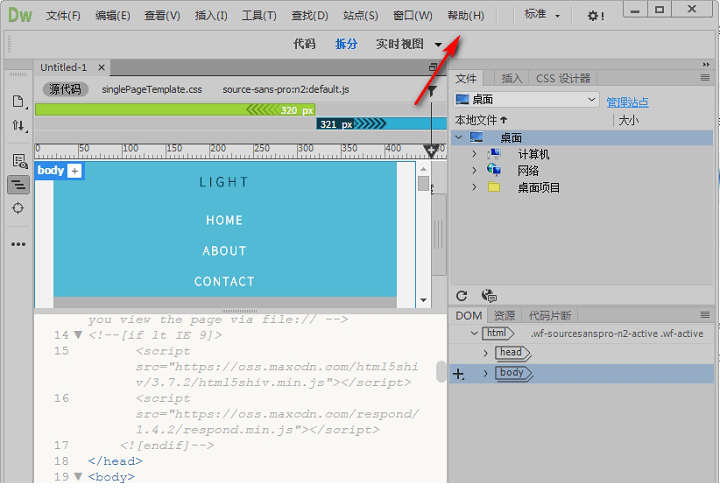Select the DOM panel tab
The width and height of the screenshot is (720, 502).
pyautogui.click(x=468, y=316)
